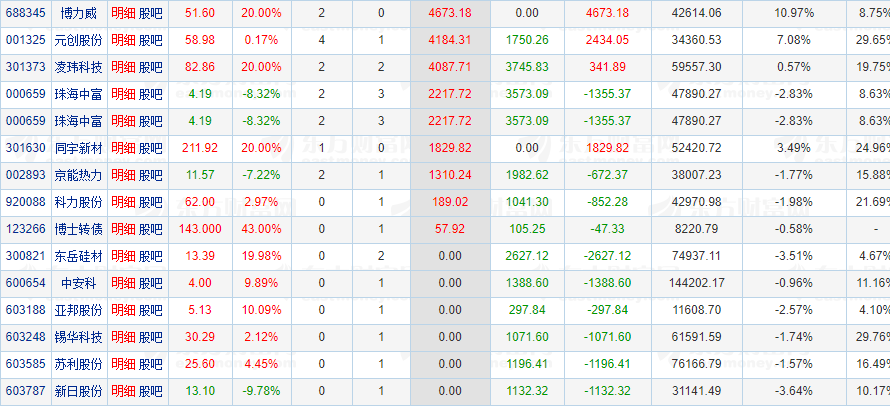This screenshot has width=890, height=406.
Task: Open 明细 for 亚邦股份
Action: [123, 310]
